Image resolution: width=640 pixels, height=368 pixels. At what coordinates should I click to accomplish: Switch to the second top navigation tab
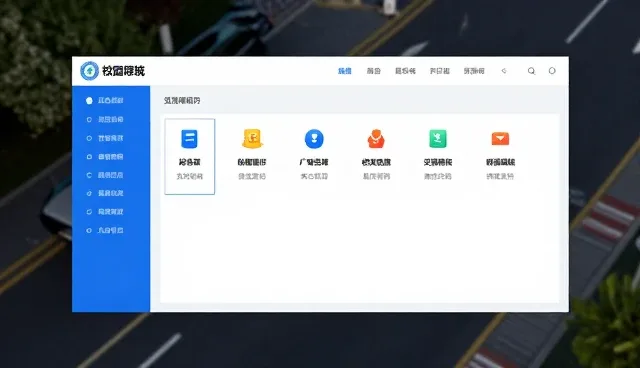pyautogui.click(x=373, y=71)
